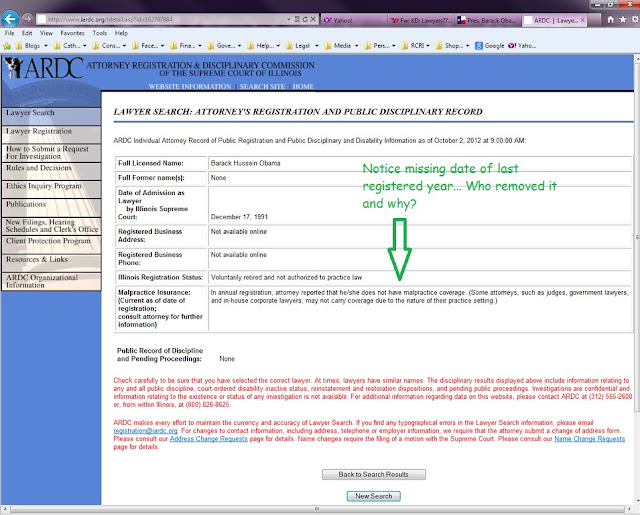Click the Google bookmark icon

tap(479, 46)
